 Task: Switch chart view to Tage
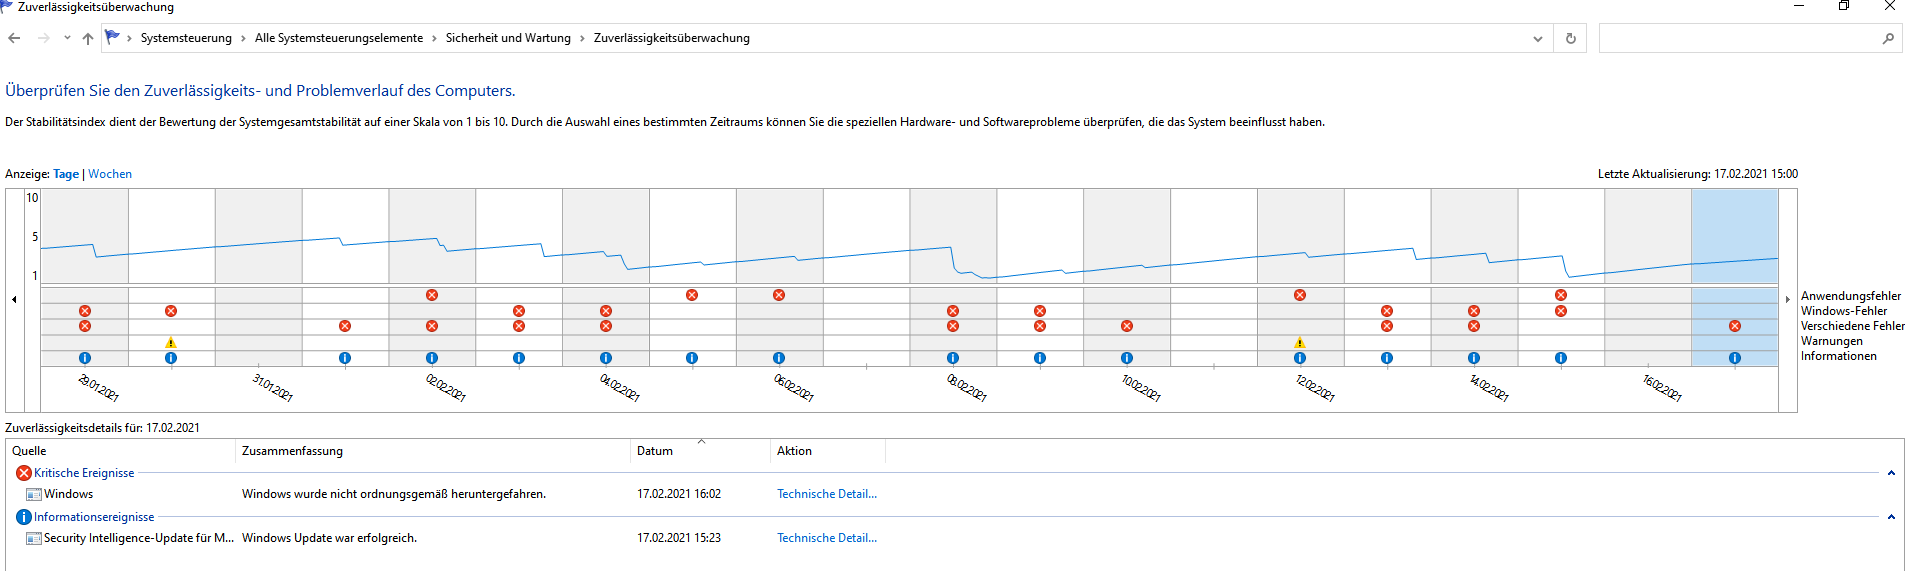pos(66,174)
